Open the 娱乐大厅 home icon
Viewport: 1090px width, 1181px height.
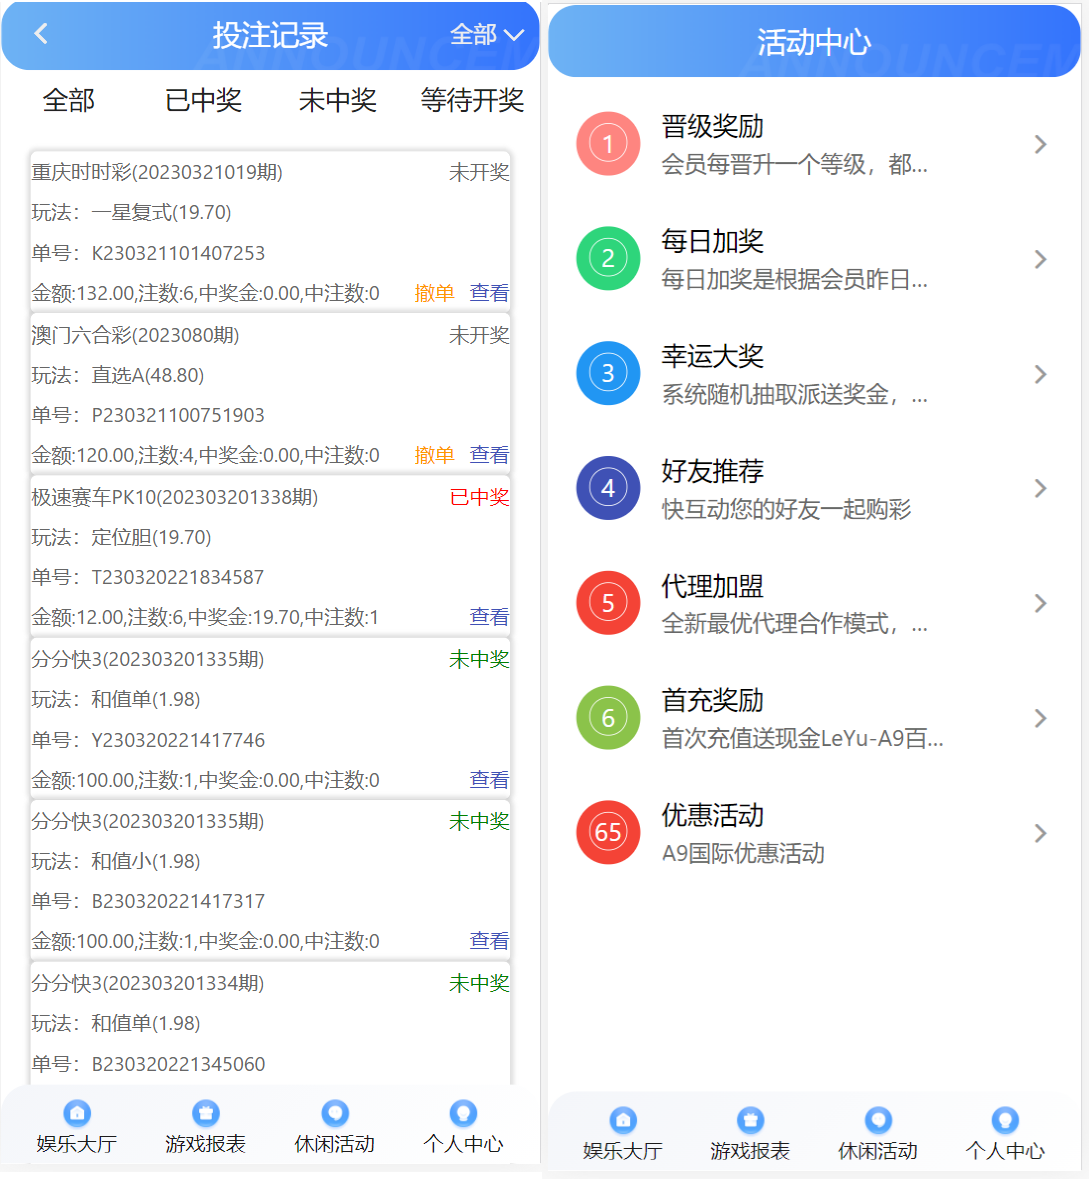tap(77, 1113)
